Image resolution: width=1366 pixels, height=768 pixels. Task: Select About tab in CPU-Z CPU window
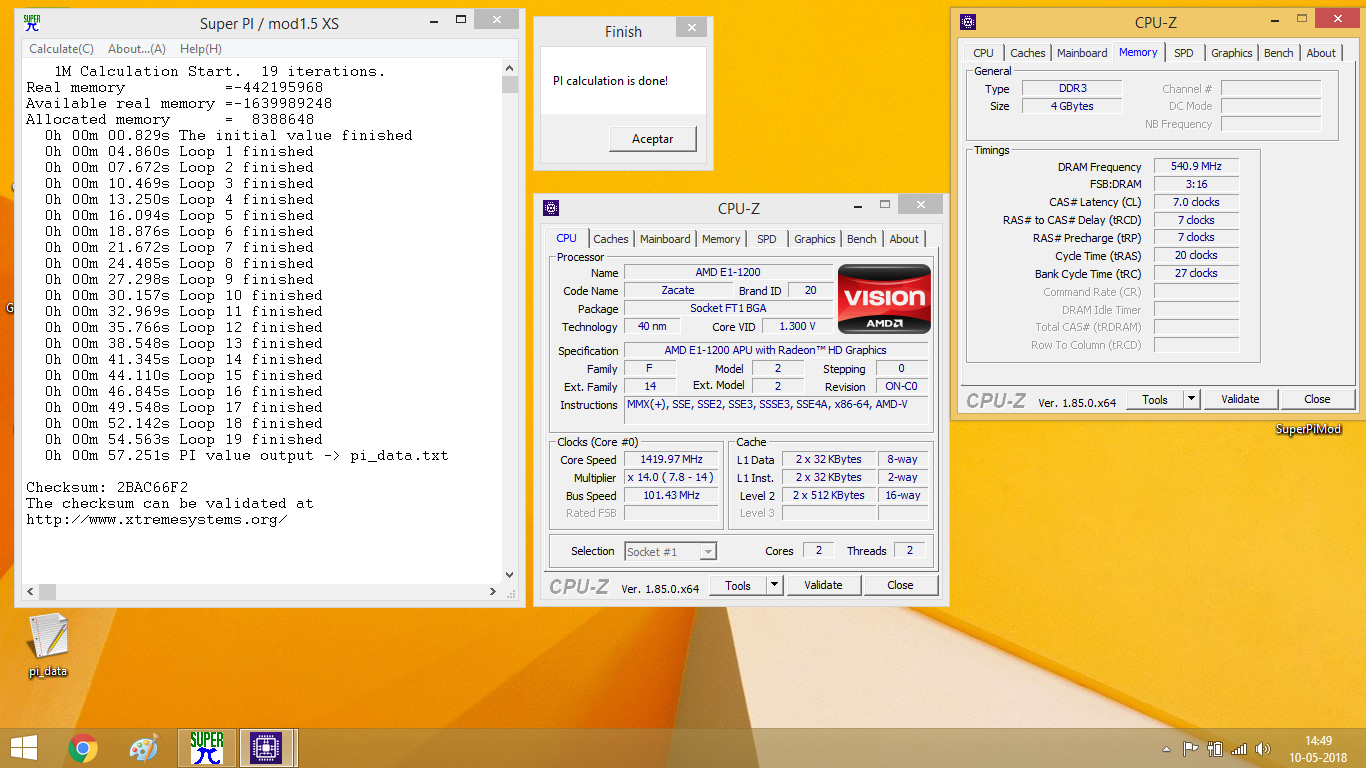904,239
